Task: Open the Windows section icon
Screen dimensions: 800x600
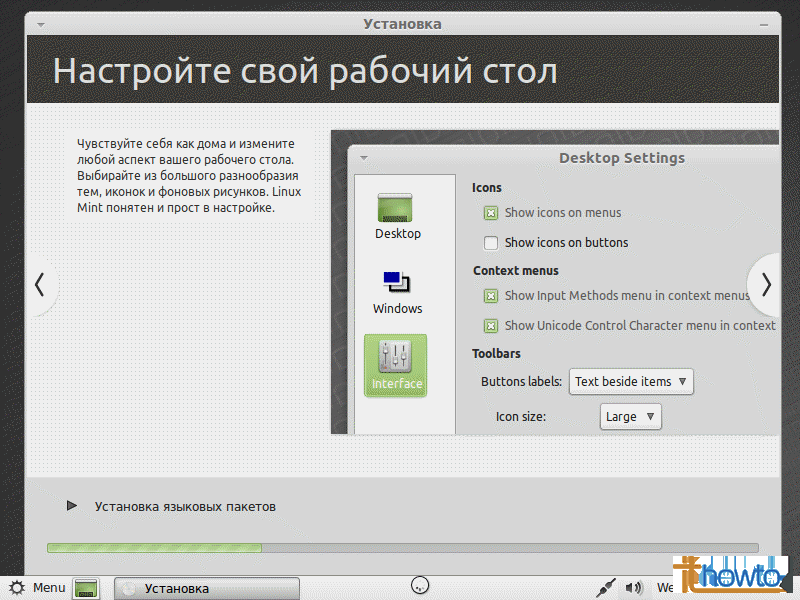Action: pos(396,282)
